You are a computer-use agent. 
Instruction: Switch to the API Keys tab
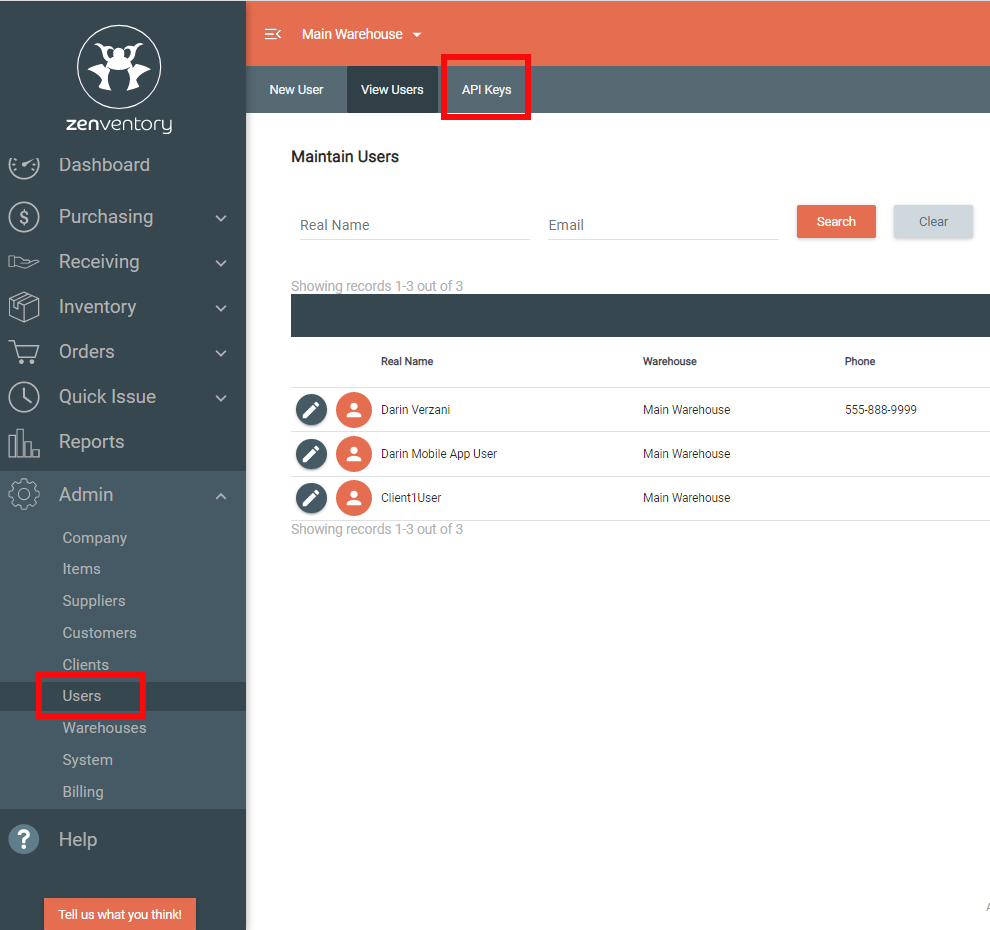point(486,89)
